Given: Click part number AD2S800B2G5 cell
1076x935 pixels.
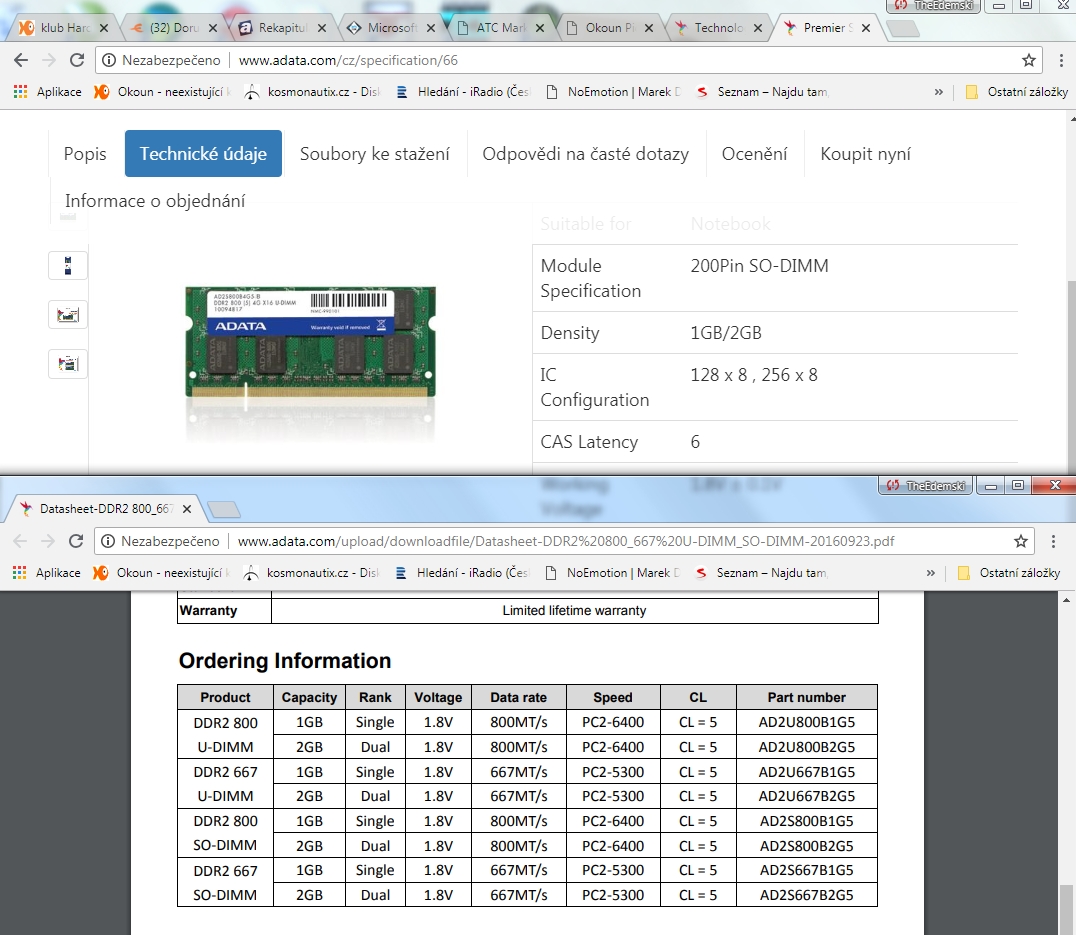Looking at the screenshot, I should pyautogui.click(x=806, y=846).
